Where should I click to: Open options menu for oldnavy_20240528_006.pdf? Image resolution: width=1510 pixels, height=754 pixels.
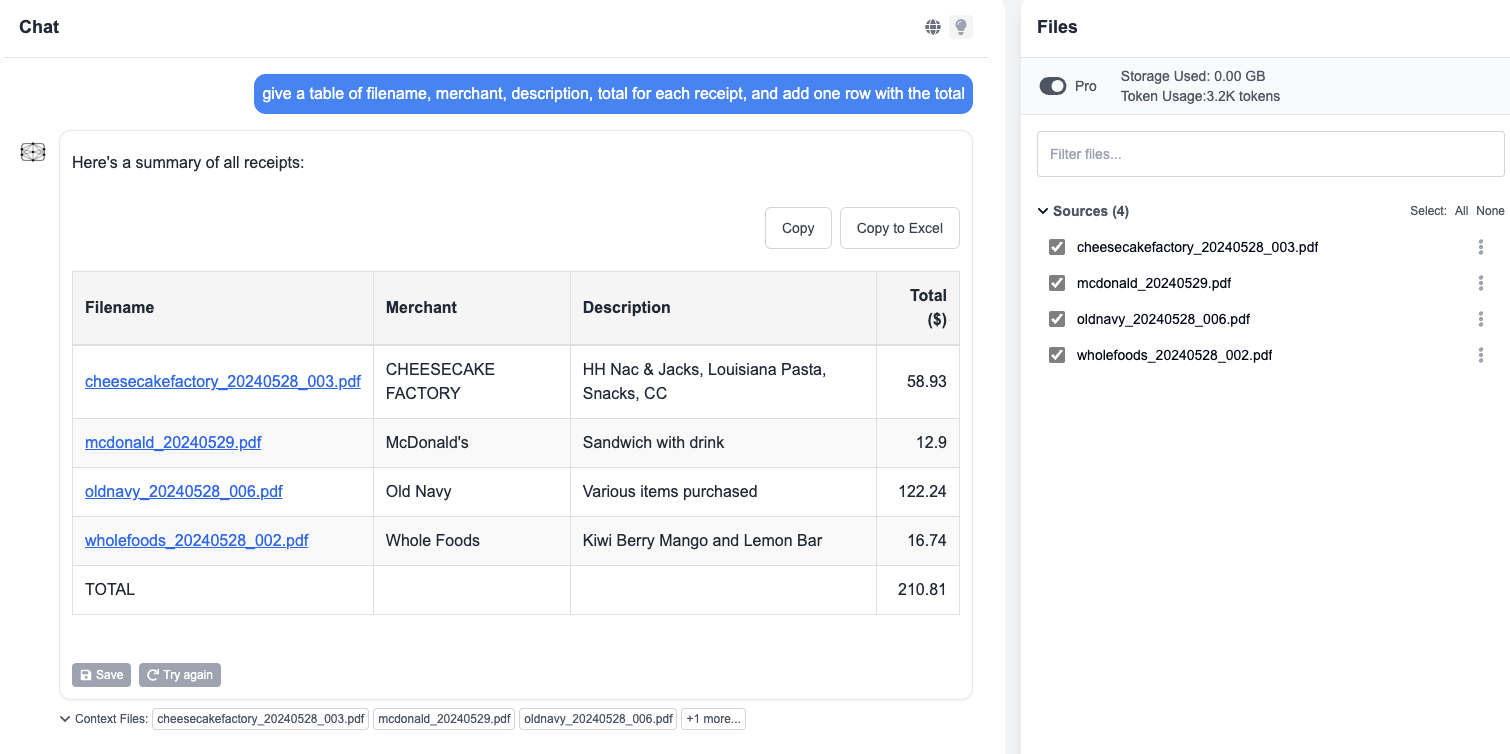point(1481,319)
